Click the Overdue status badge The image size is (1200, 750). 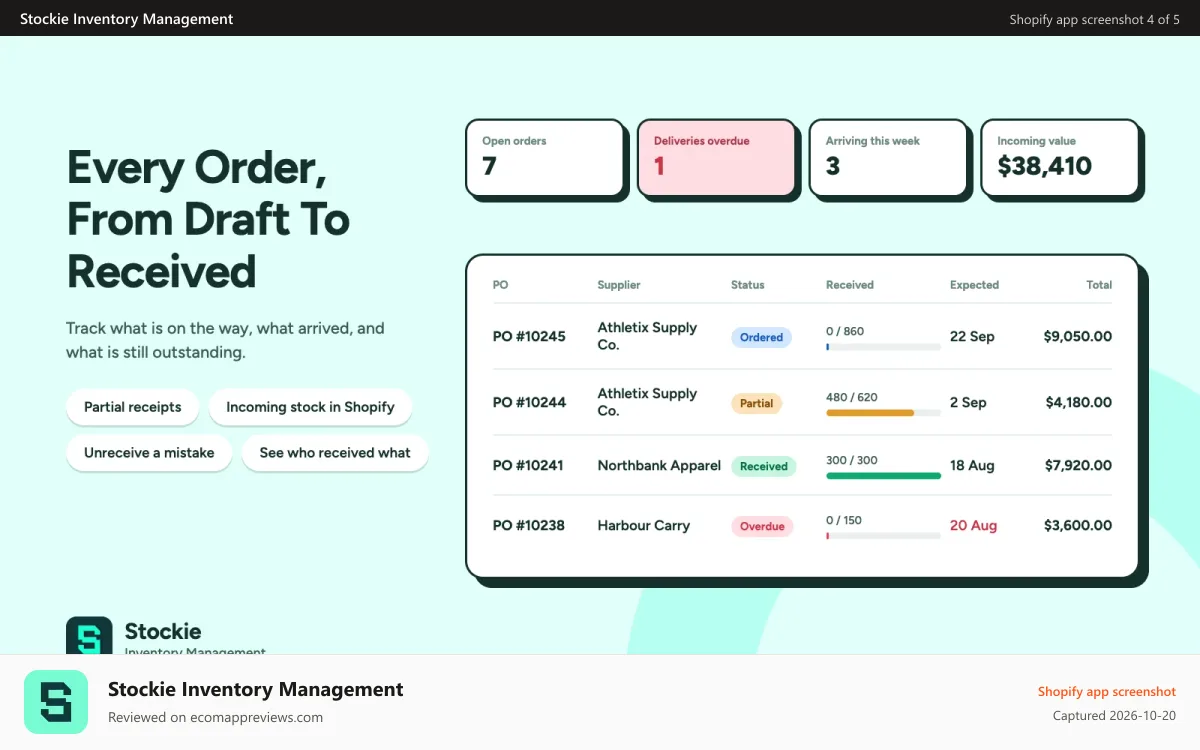click(x=762, y=526)
